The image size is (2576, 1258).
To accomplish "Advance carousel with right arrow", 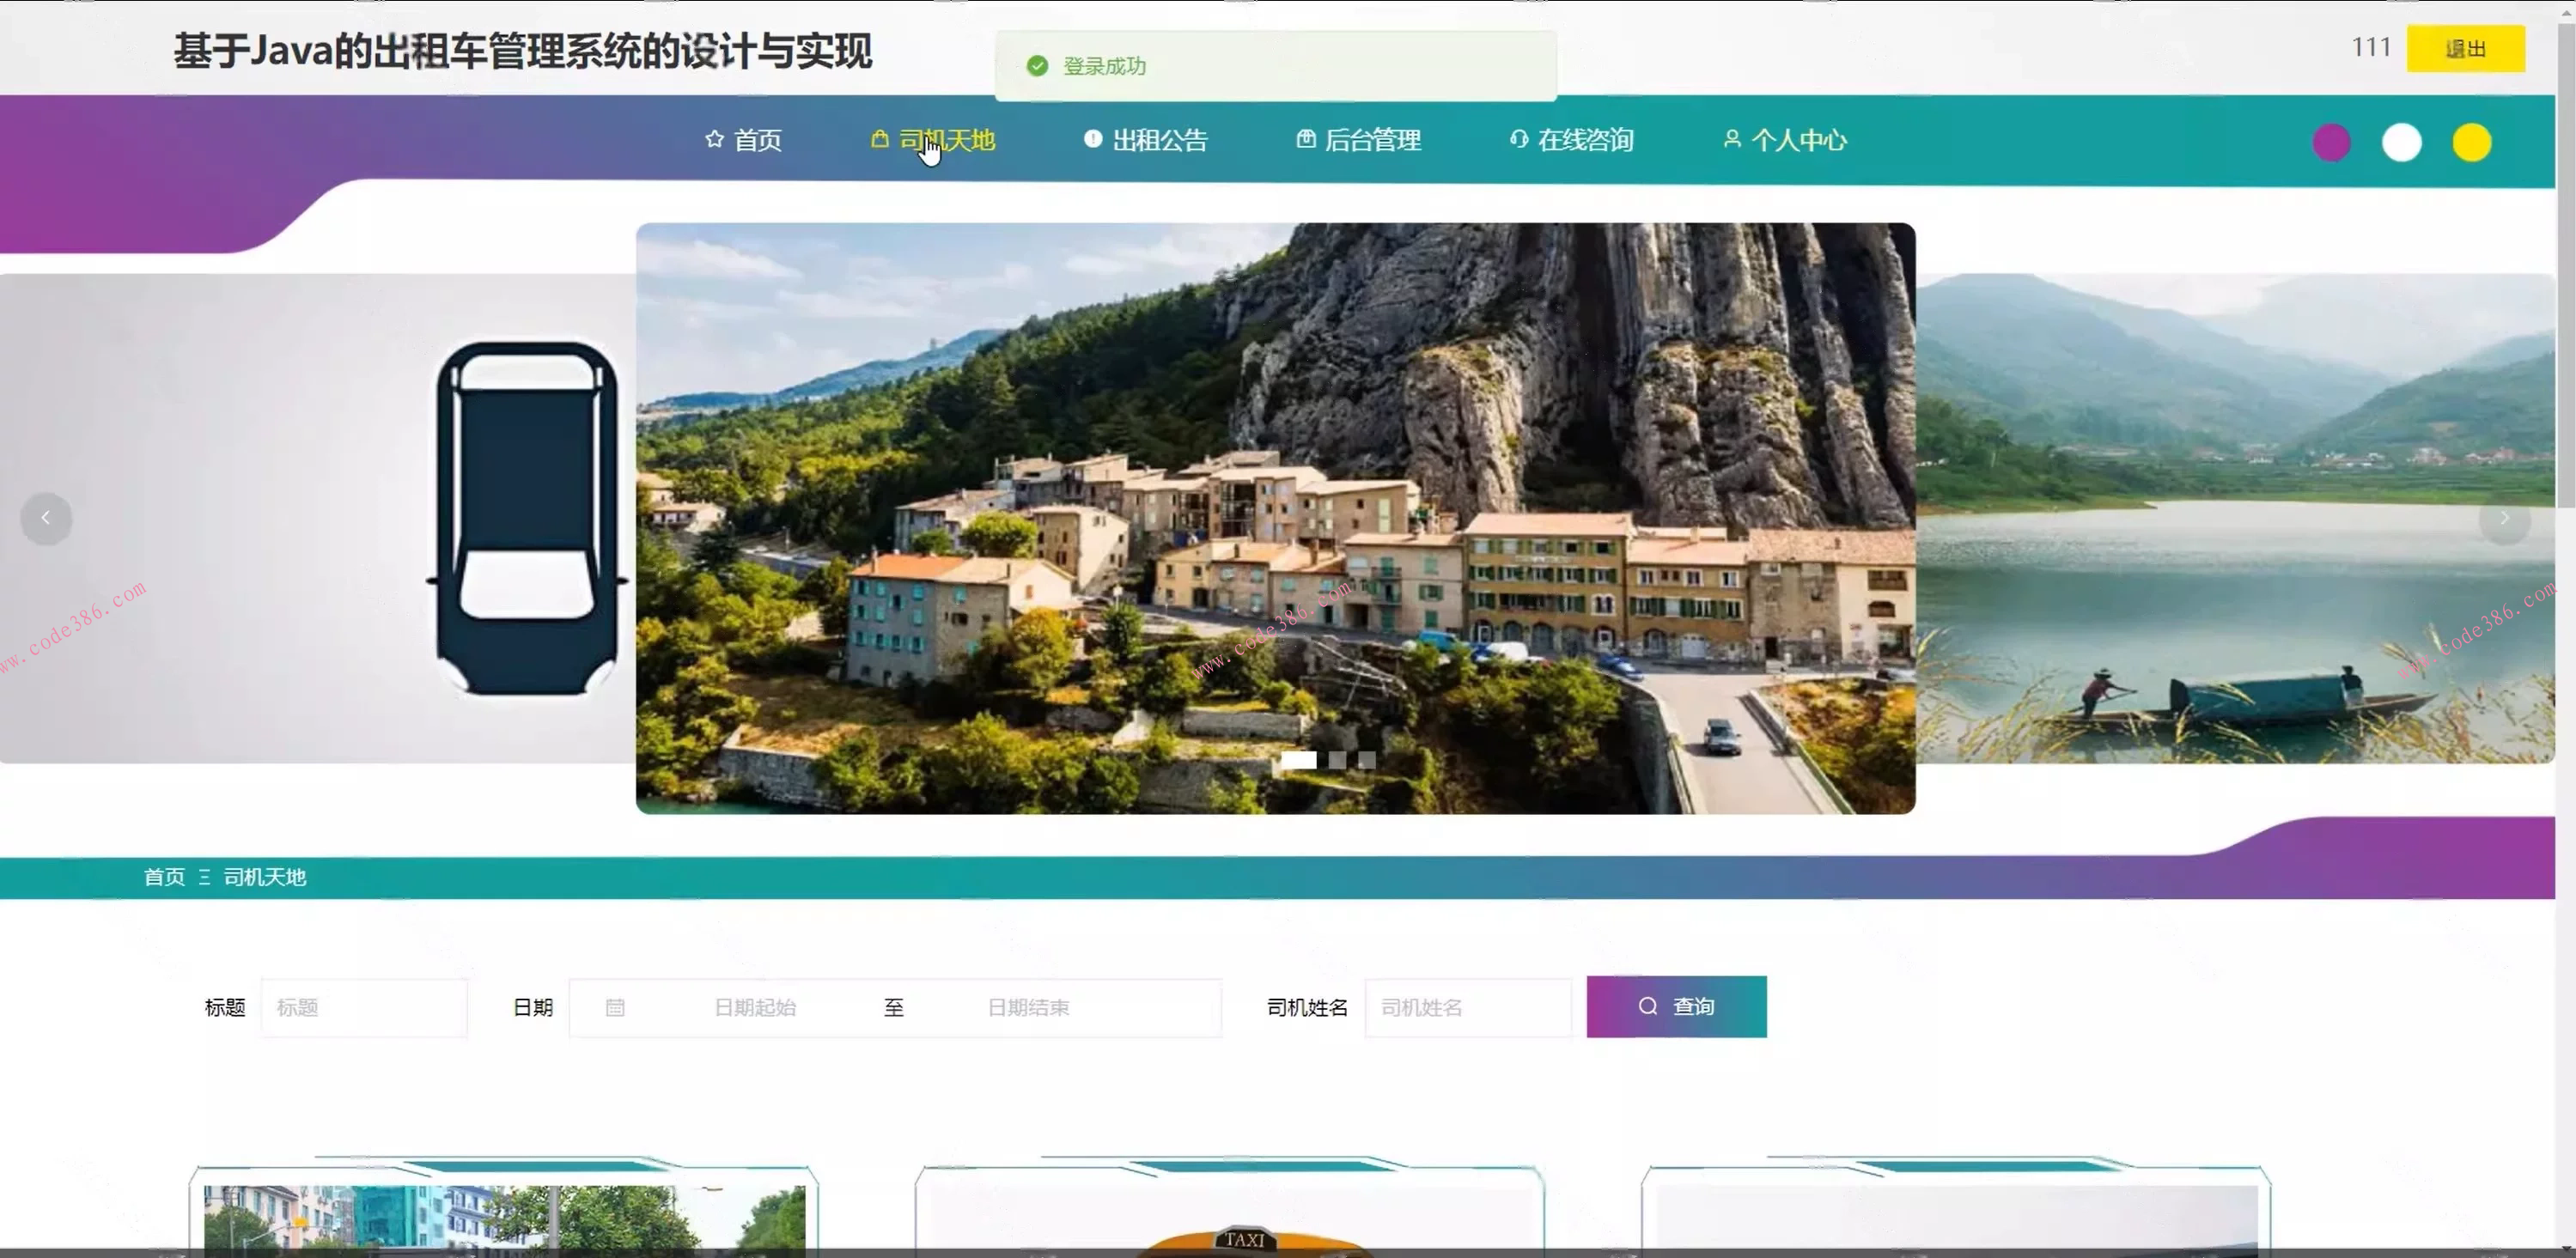I will [x=2503, y=518].
